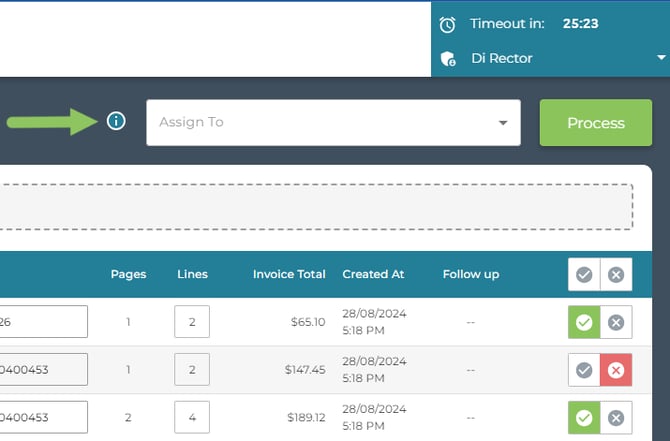Click the timeout alarm clock icon
The height and width of the screenshot is (441, 670).
tap(448, 24)
